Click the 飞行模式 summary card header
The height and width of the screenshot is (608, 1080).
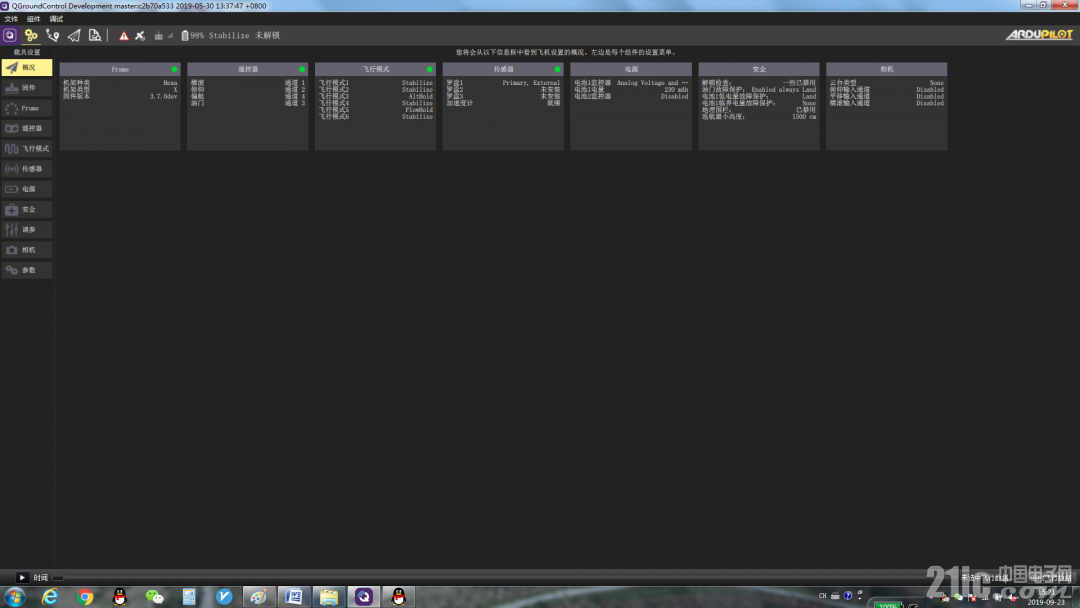[x=375, y=70]
